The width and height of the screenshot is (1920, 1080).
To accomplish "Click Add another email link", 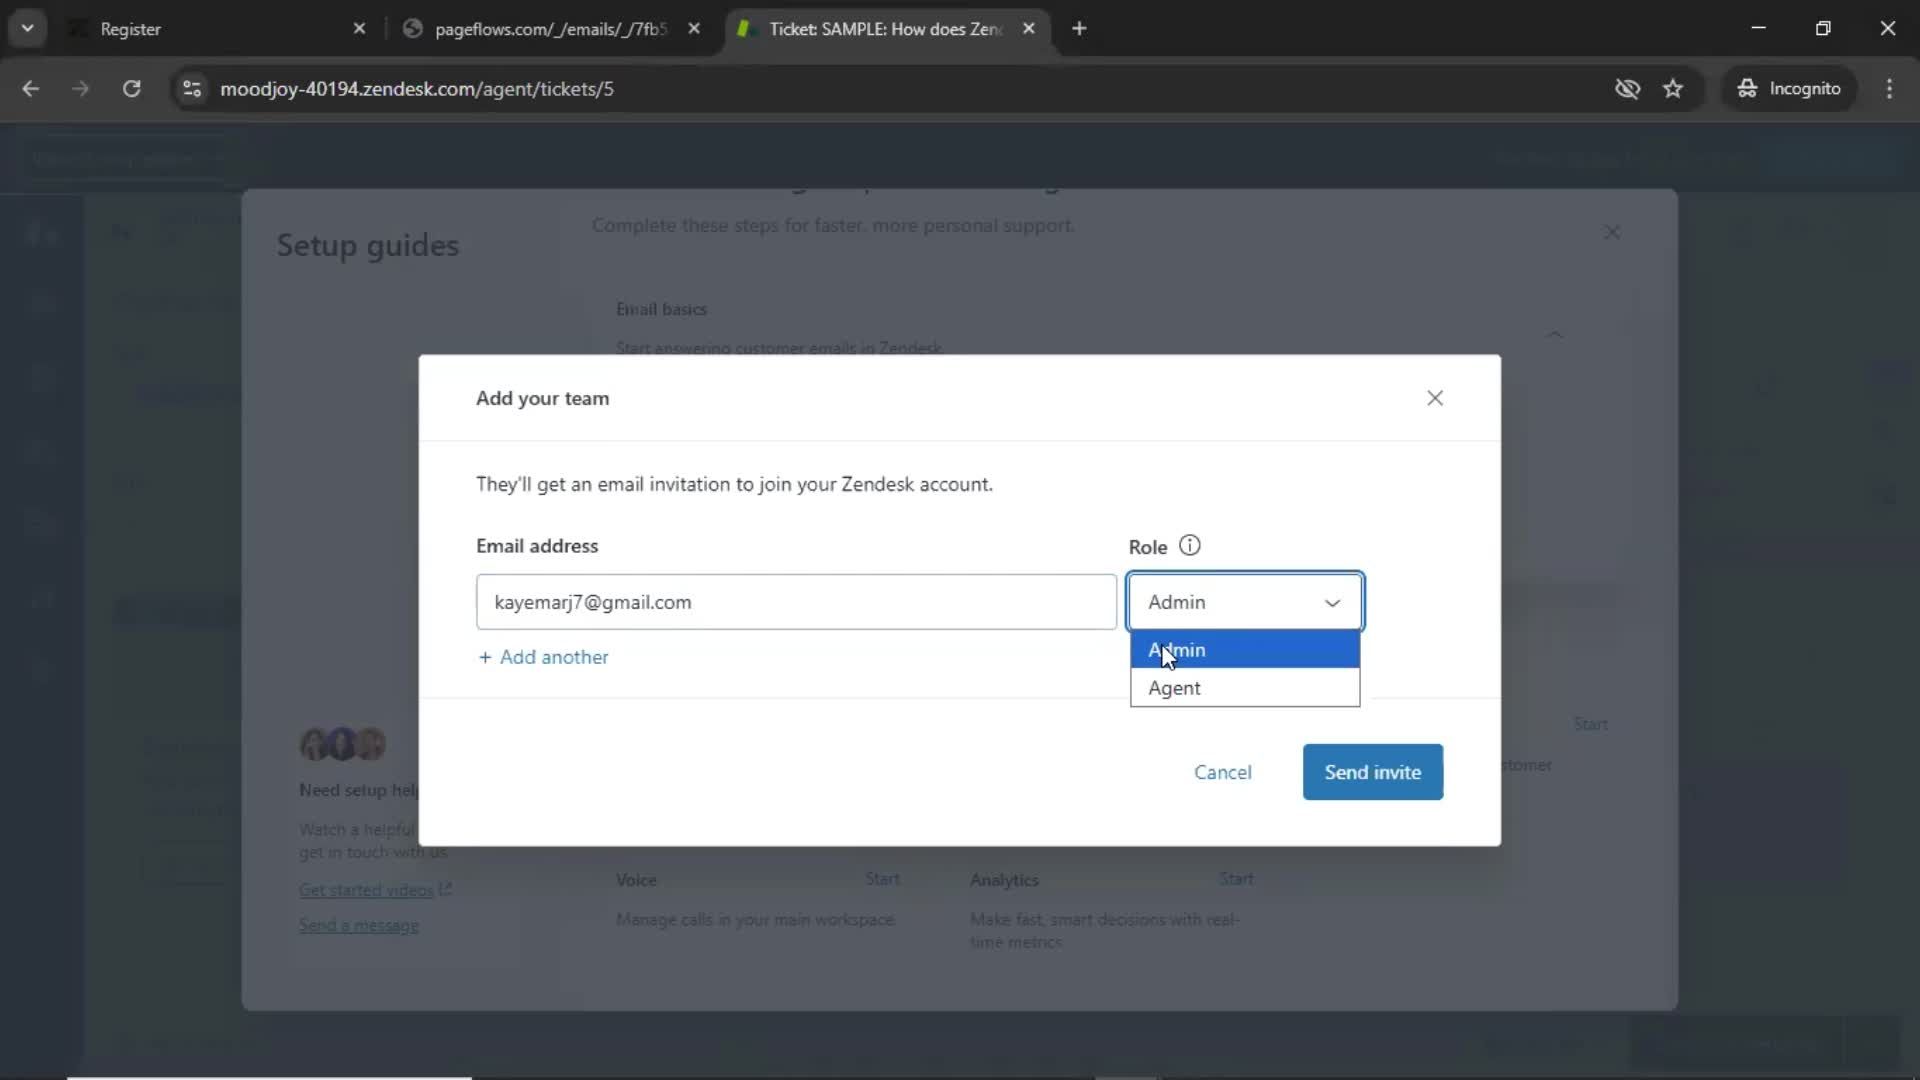I will coord(543,657).
